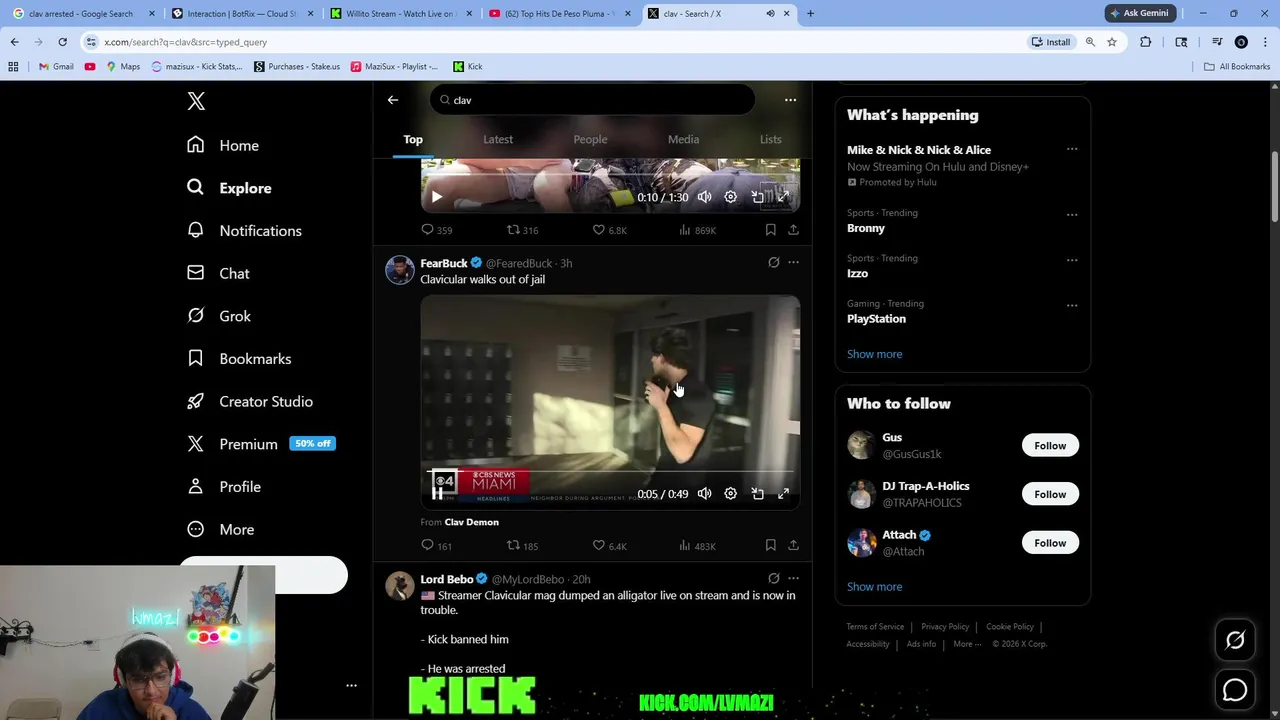This screenshot has width=1280, height=720.
Task: Switch to the Media tab
Action: pos(683,139)
